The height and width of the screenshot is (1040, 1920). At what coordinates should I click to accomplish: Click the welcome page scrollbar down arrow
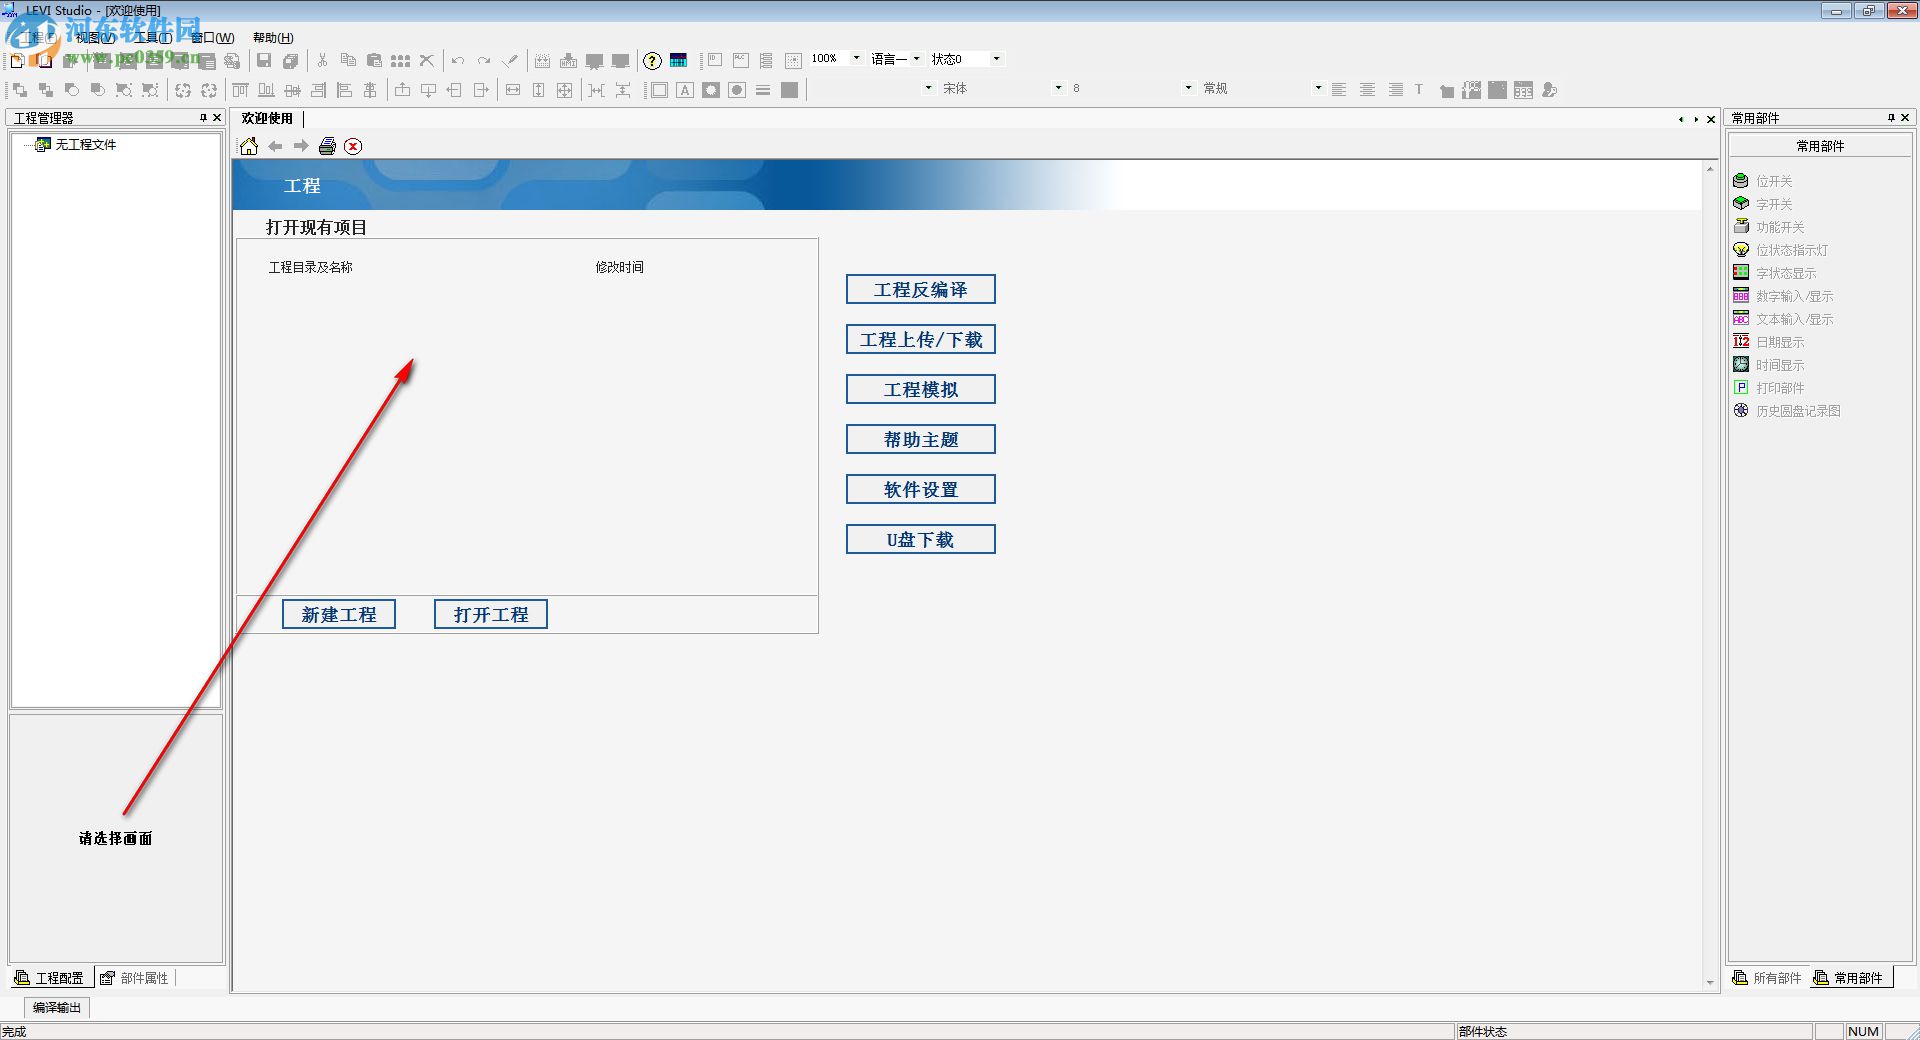1710,983
